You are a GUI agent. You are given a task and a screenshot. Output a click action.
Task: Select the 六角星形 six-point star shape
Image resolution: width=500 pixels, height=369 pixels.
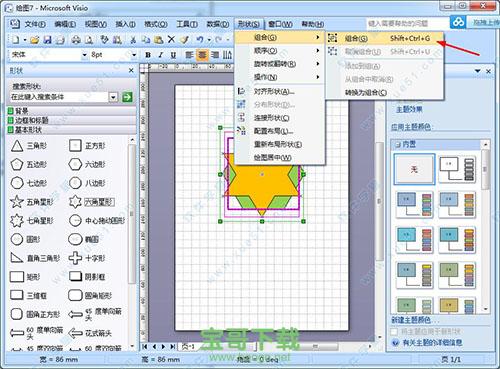(x=92, y=202)
